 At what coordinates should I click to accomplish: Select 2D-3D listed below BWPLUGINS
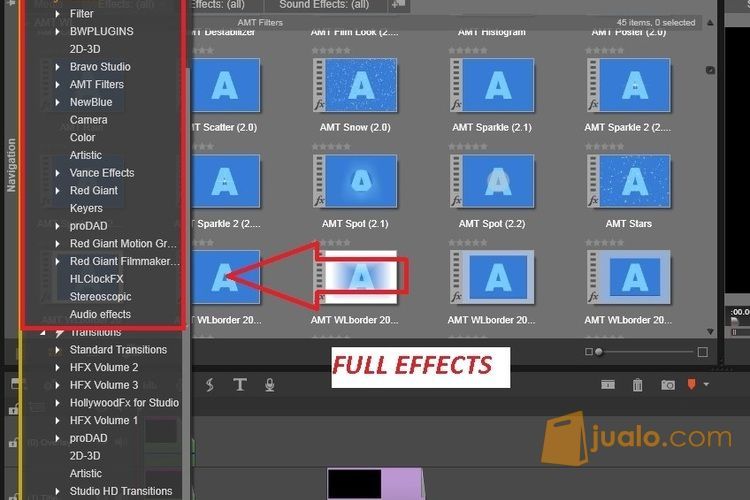pyautogui.click(x=85, y=49)
